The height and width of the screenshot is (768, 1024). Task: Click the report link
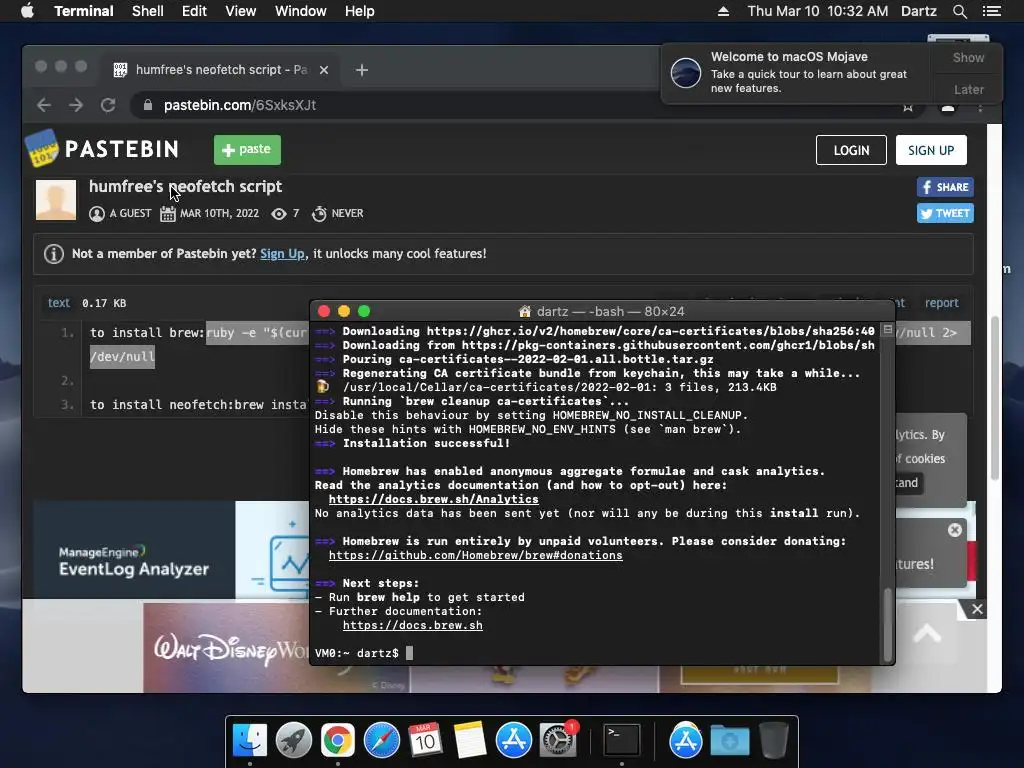pos(941,302)
